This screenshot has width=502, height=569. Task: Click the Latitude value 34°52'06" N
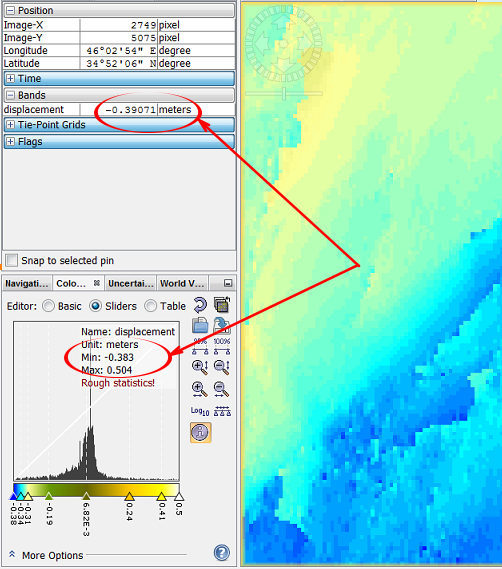(121, 63)
